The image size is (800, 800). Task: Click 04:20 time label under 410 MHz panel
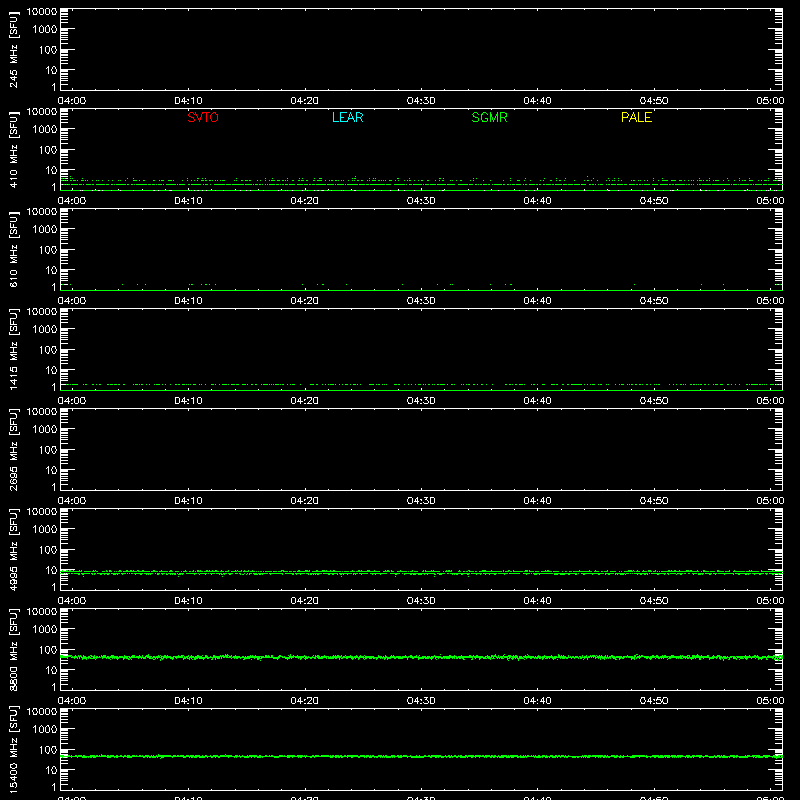(x=305, y=201)
